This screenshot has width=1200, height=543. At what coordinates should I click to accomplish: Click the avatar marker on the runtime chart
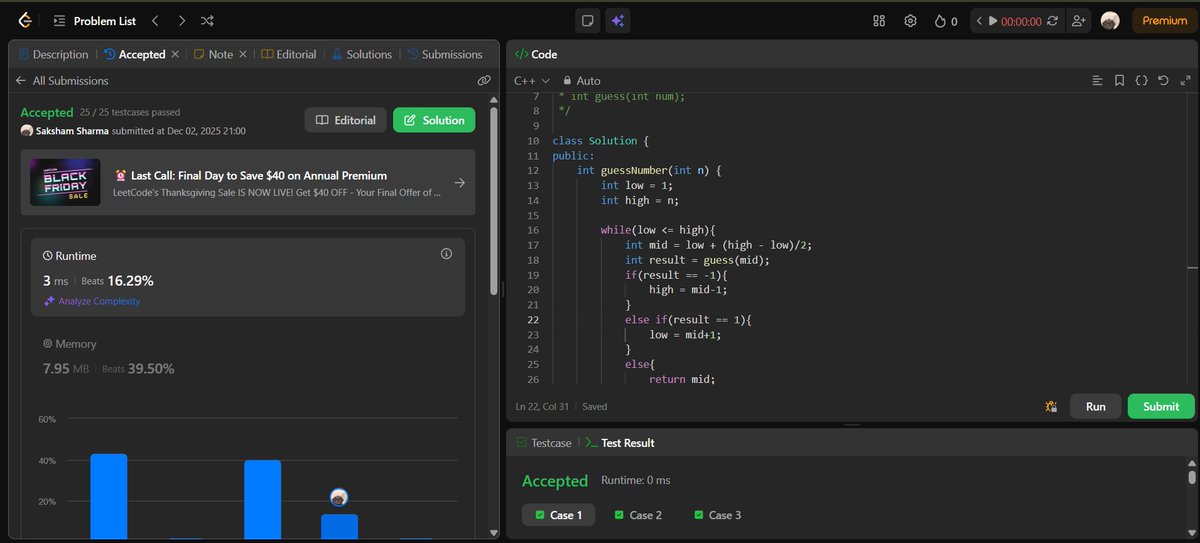[339, 497]
